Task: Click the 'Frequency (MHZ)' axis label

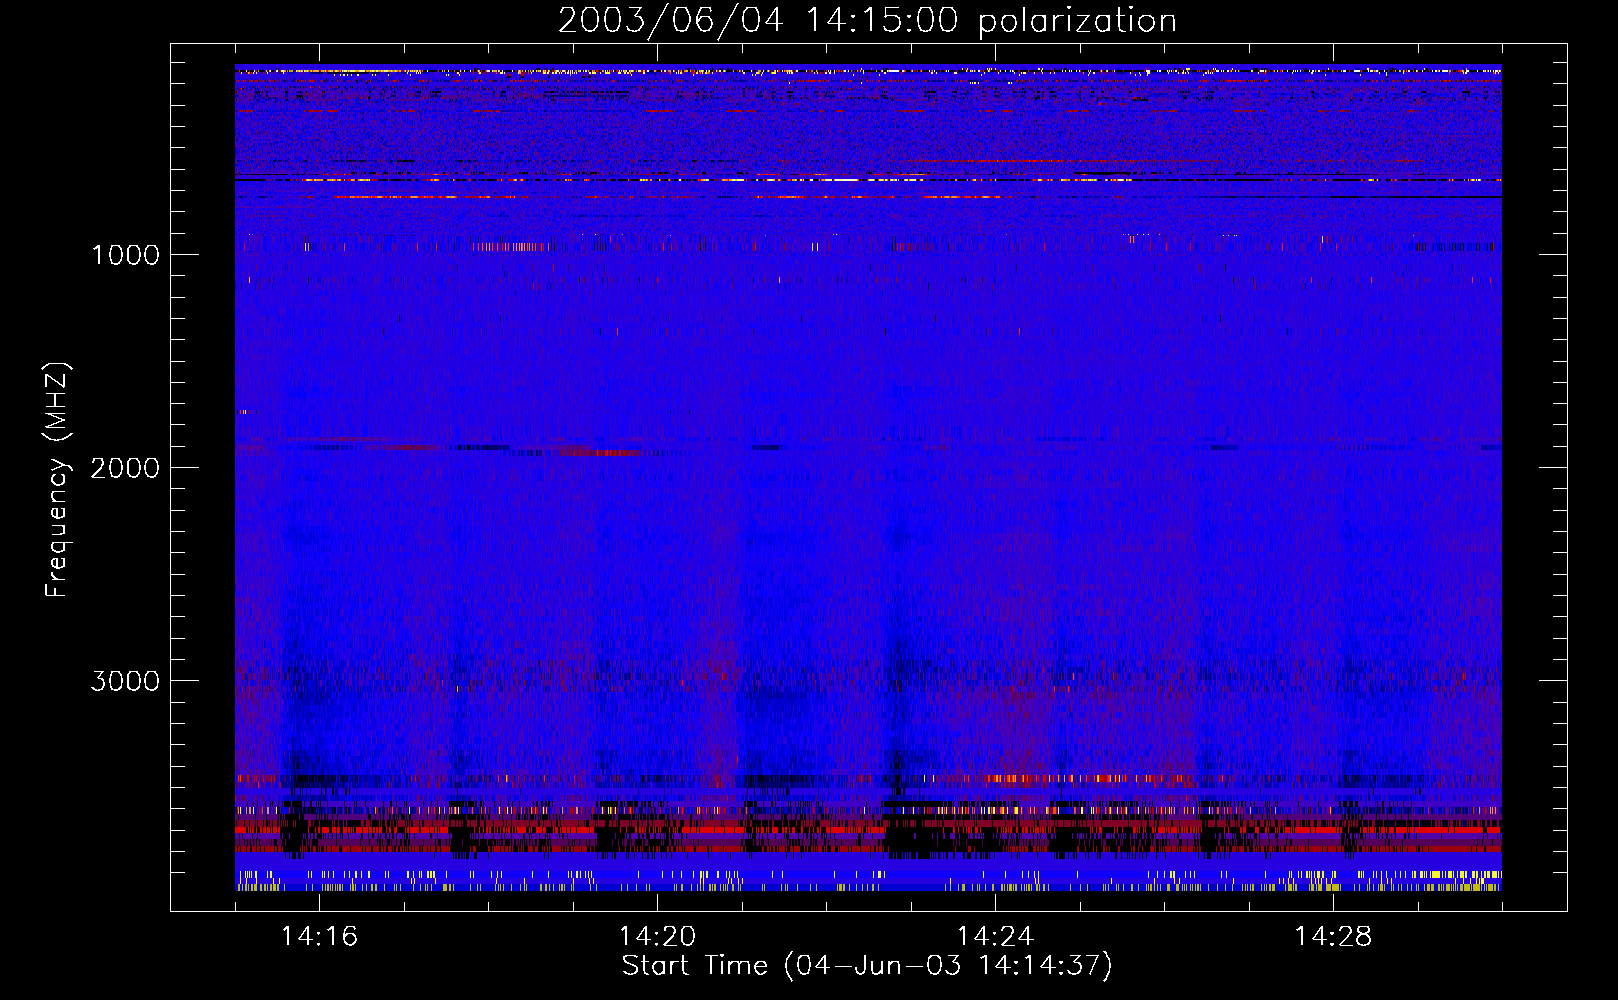Action: pyautogui.click(x=57, y=480)
